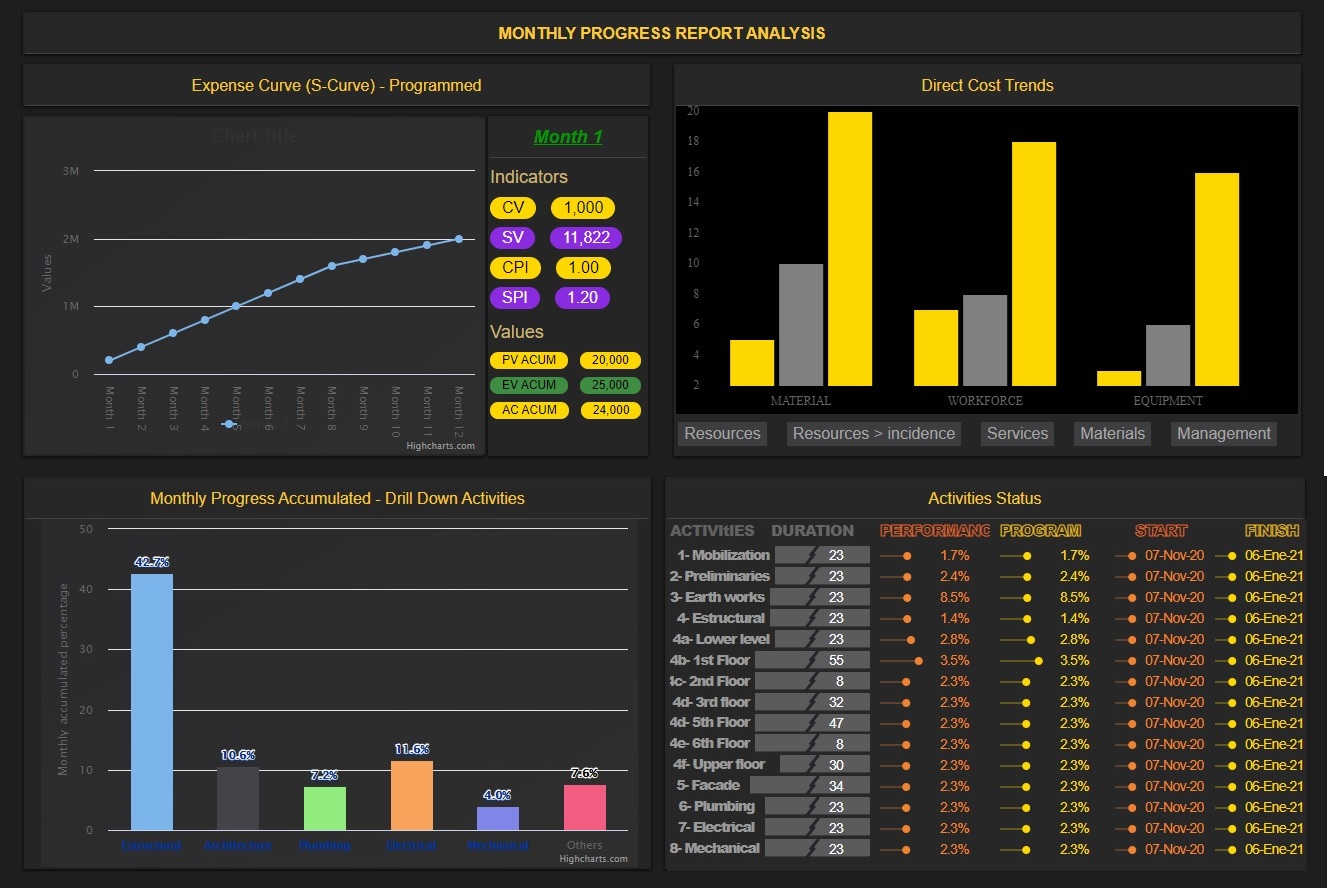
Task: Click the lightning icon in 1st Floor duration
Action: coord(813,660)
